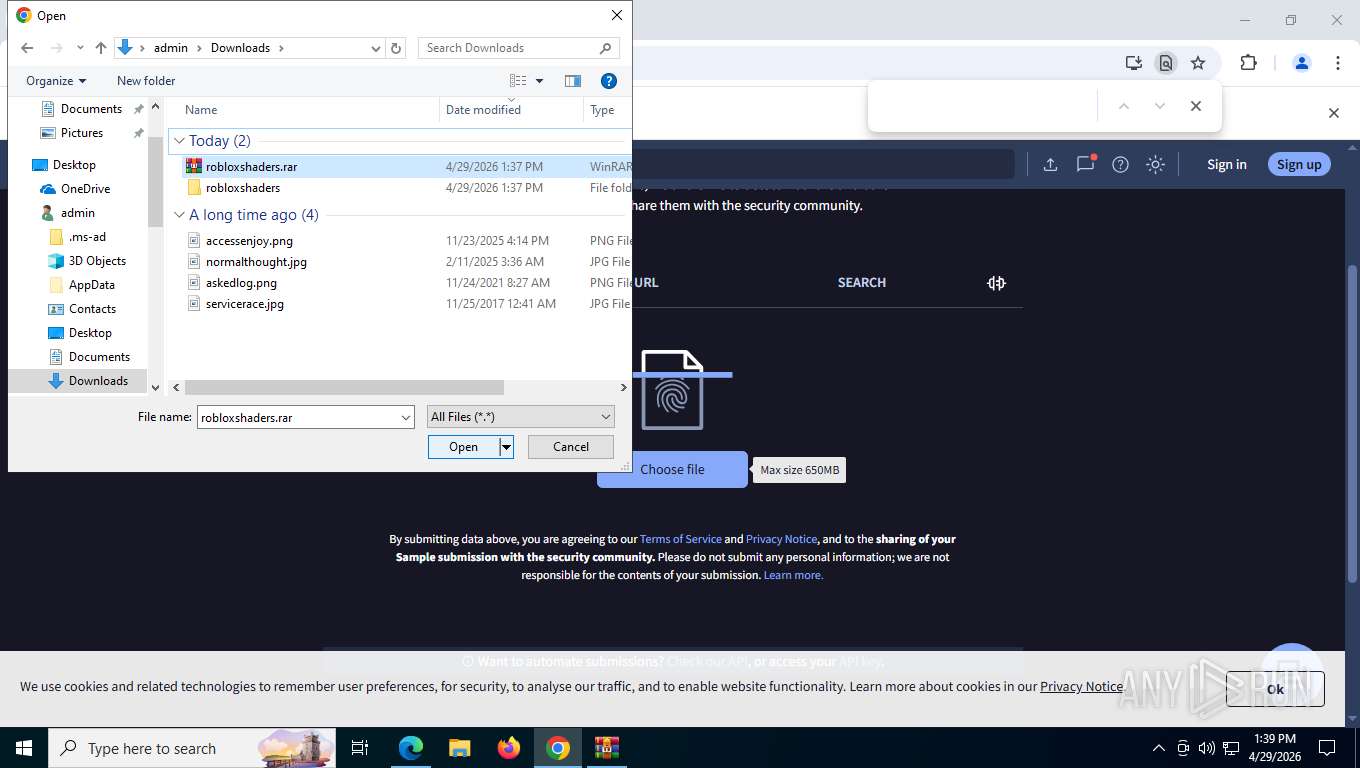Click the hash-search icon next to SEARCH tab
Image resolution: width=1360 pixels, height=768 pixels.
coord(996,283)
